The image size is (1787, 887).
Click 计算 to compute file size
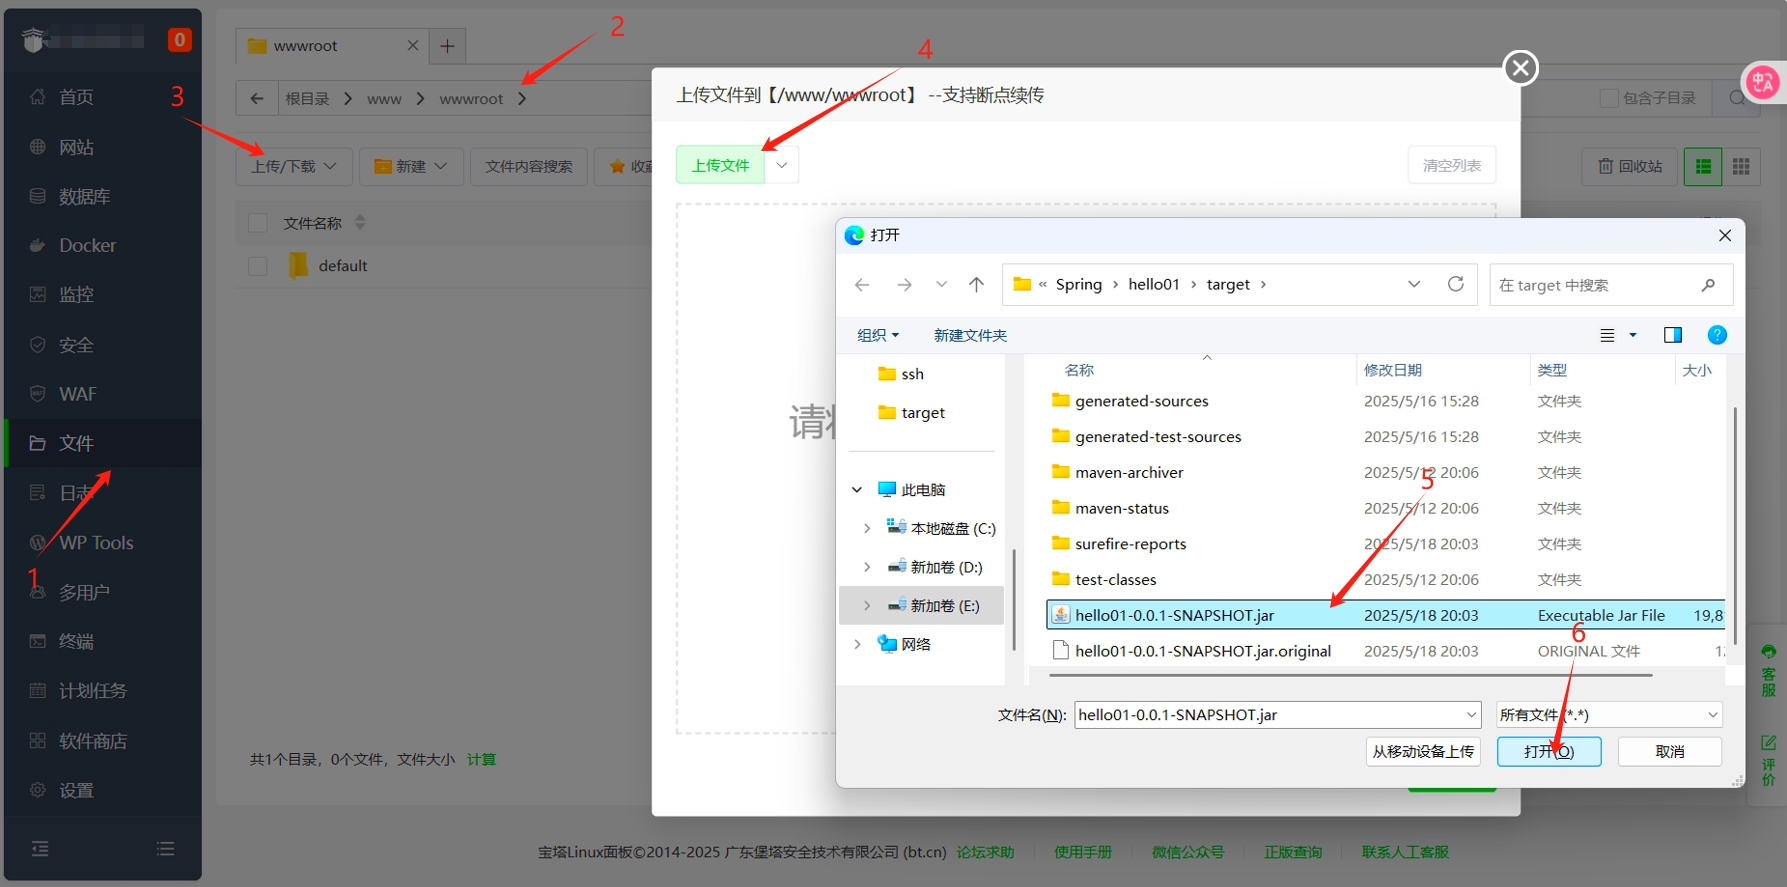(x=481, y=760)
